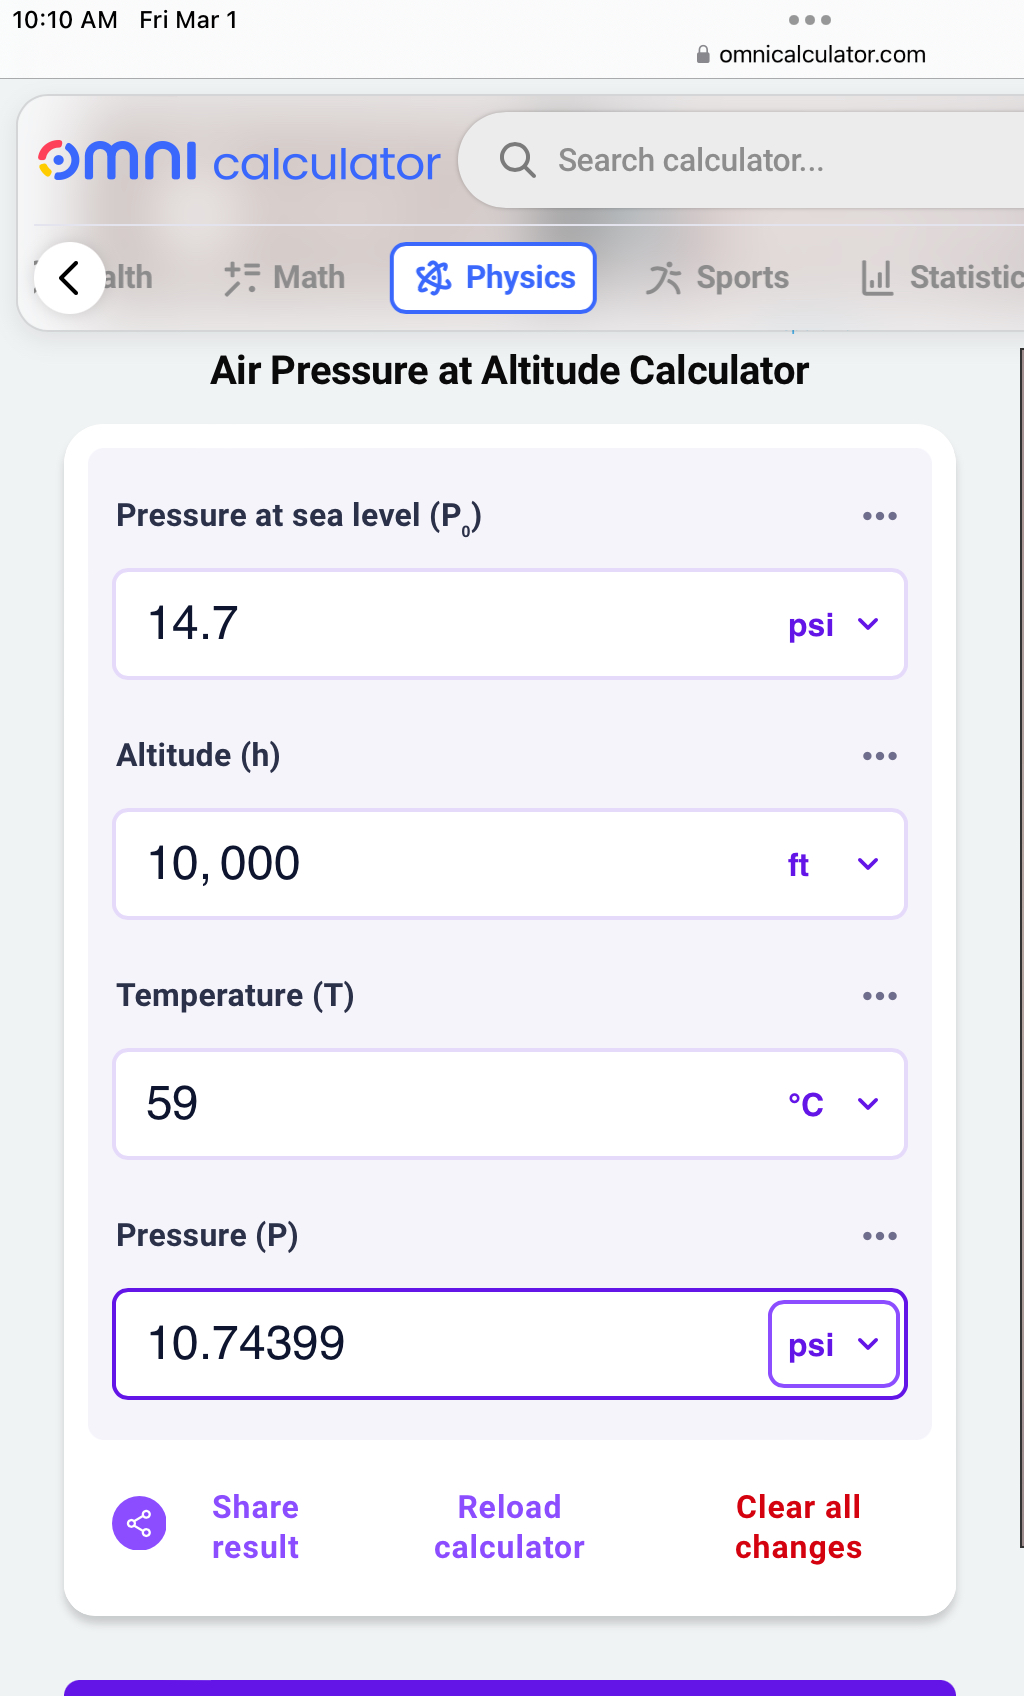
Task: Tap the purple share icon
Action: (x=139, y=1524)
